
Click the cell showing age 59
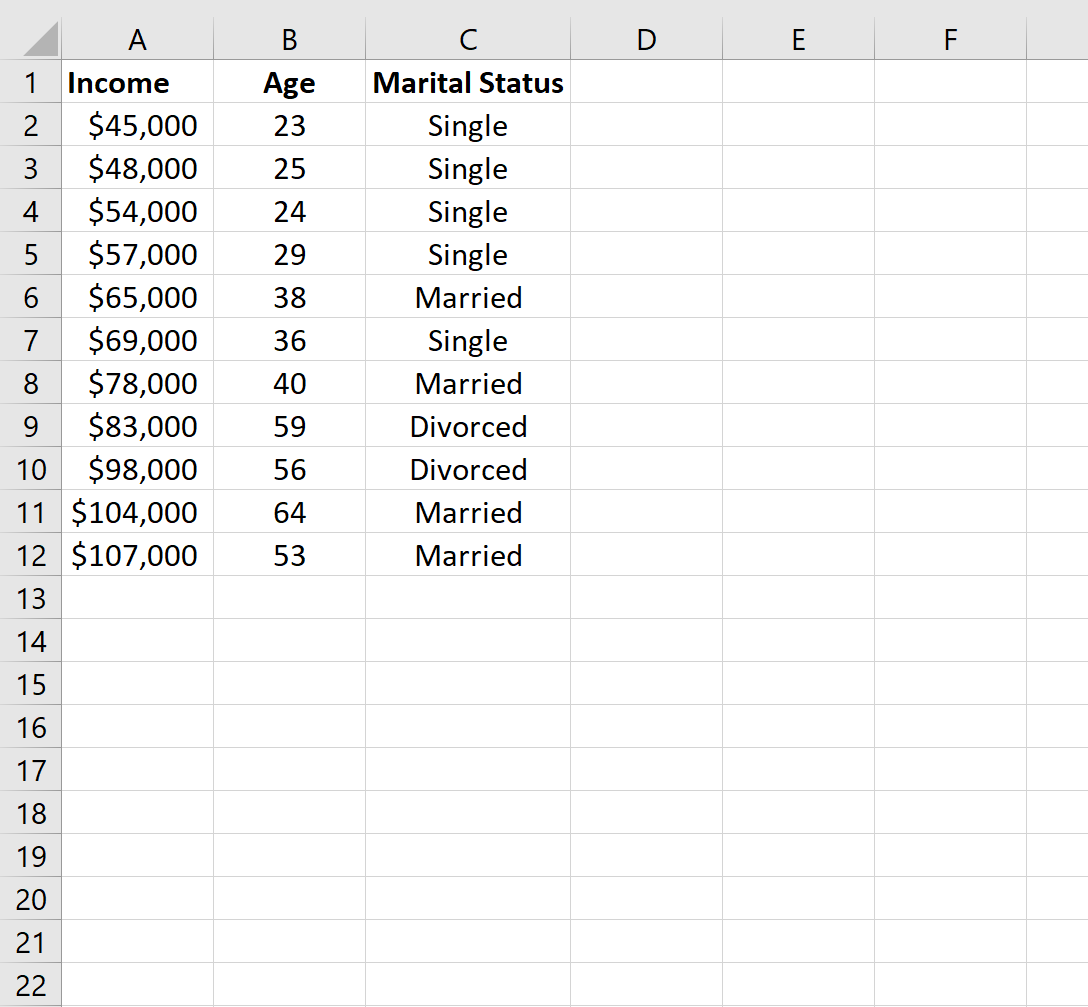pos(289,426)
